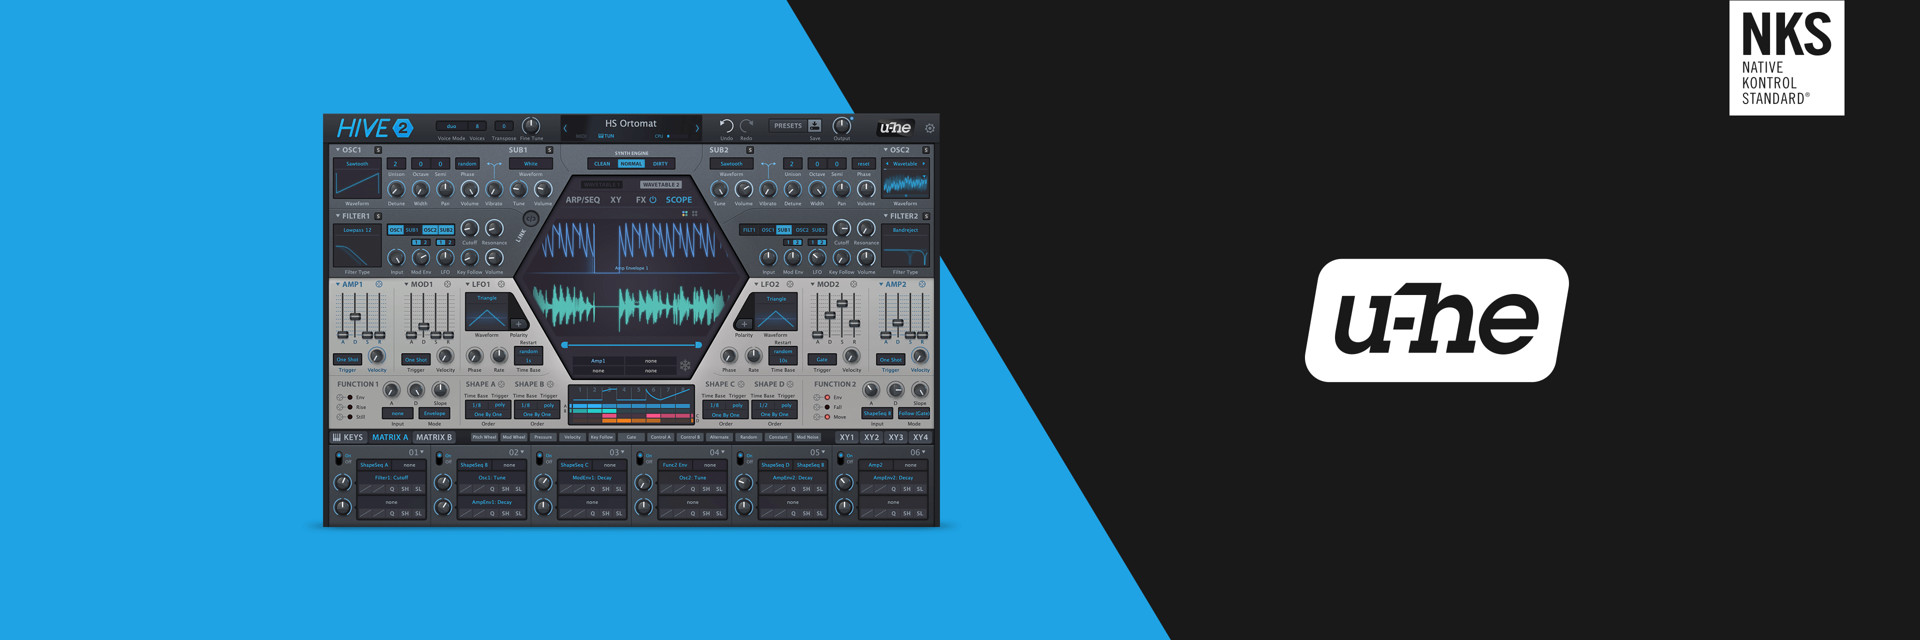The image size is (1920, 640).
Task: Click the WAVETABLE 2 button
Action: point(660,185)
